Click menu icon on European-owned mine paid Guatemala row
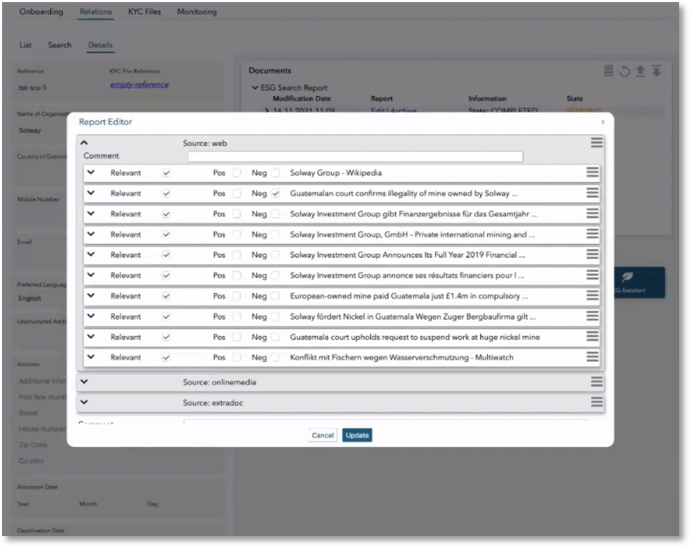 coord(592,296)
